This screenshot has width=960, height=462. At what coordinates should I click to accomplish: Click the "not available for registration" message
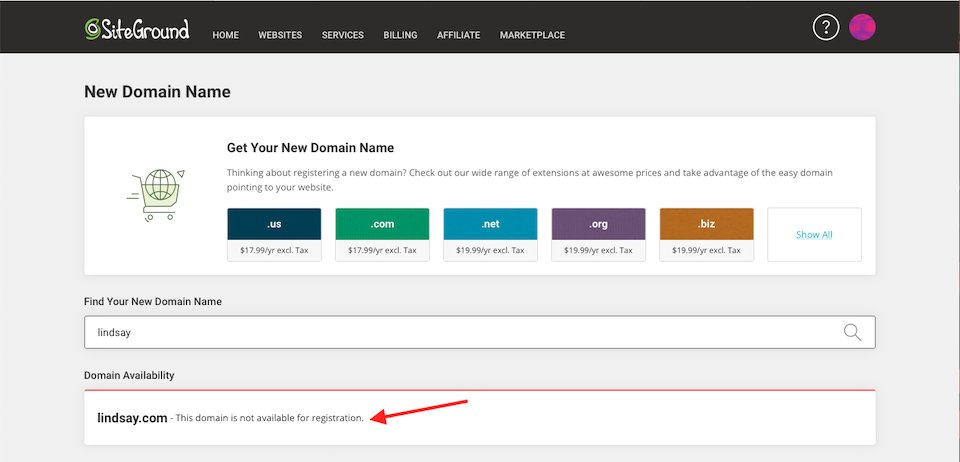tap(270, 418)
